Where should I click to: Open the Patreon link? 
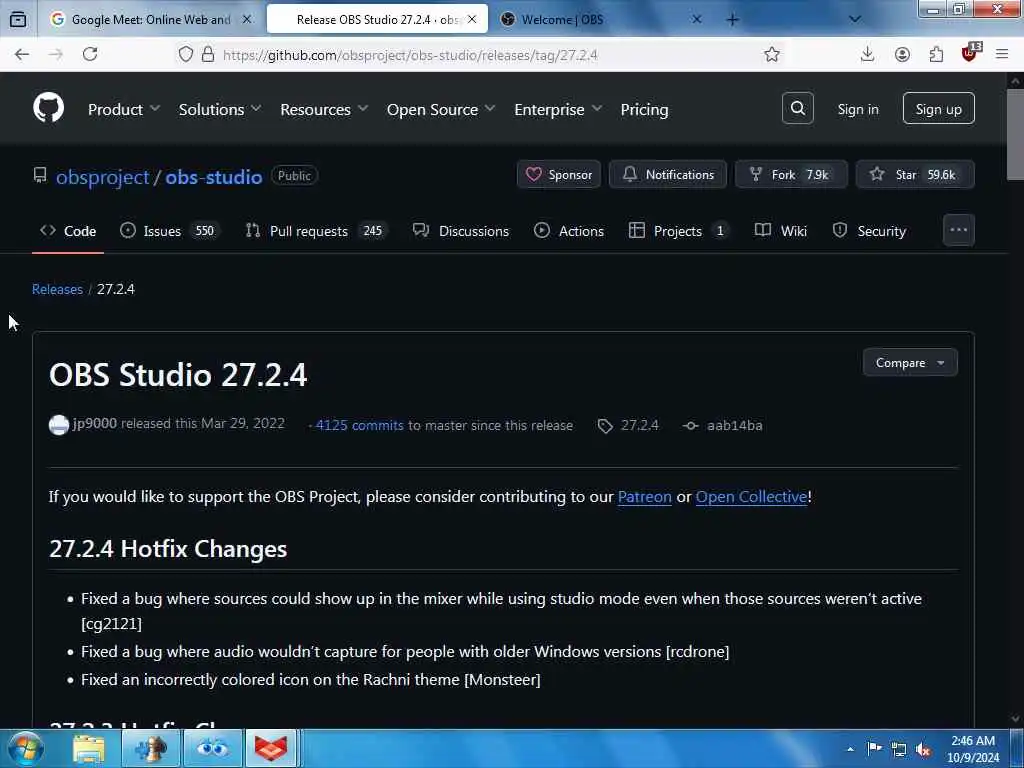point(645,496)
